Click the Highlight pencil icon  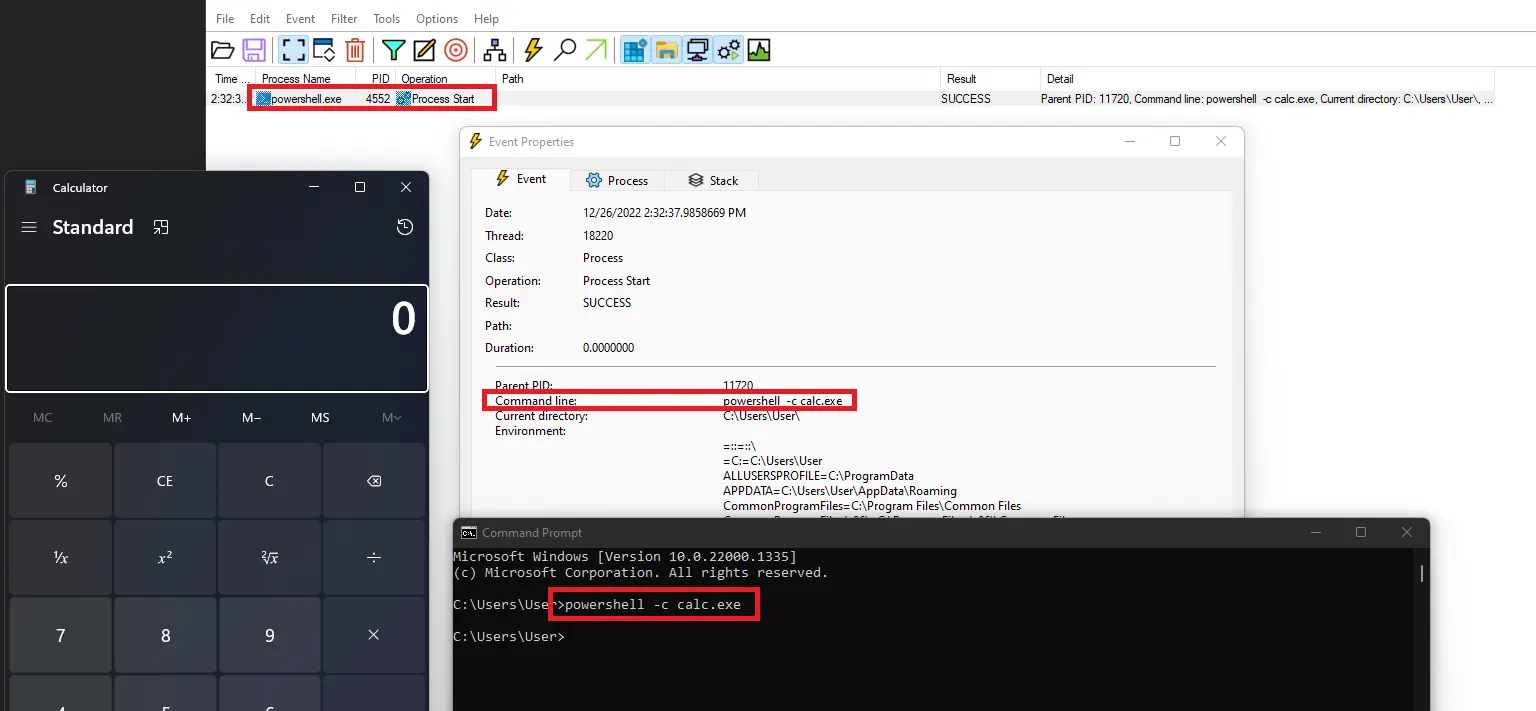pos(424,50)
